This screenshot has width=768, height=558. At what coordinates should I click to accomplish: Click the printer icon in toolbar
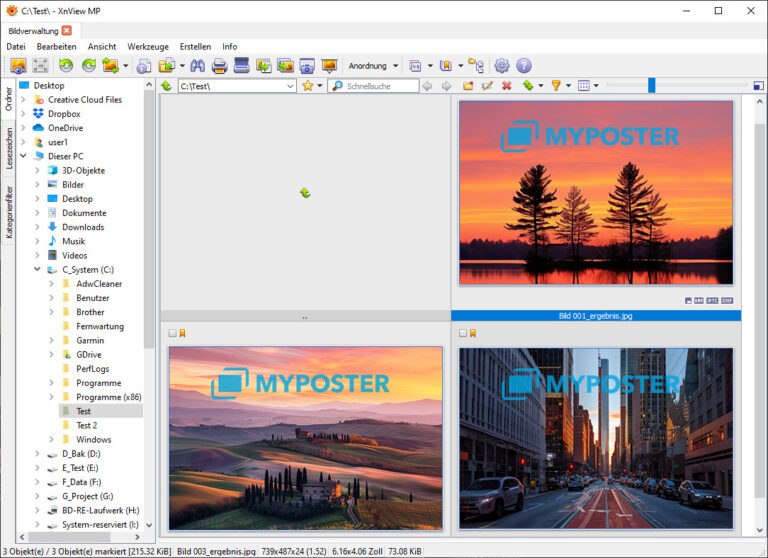click(x=219, y=66)
